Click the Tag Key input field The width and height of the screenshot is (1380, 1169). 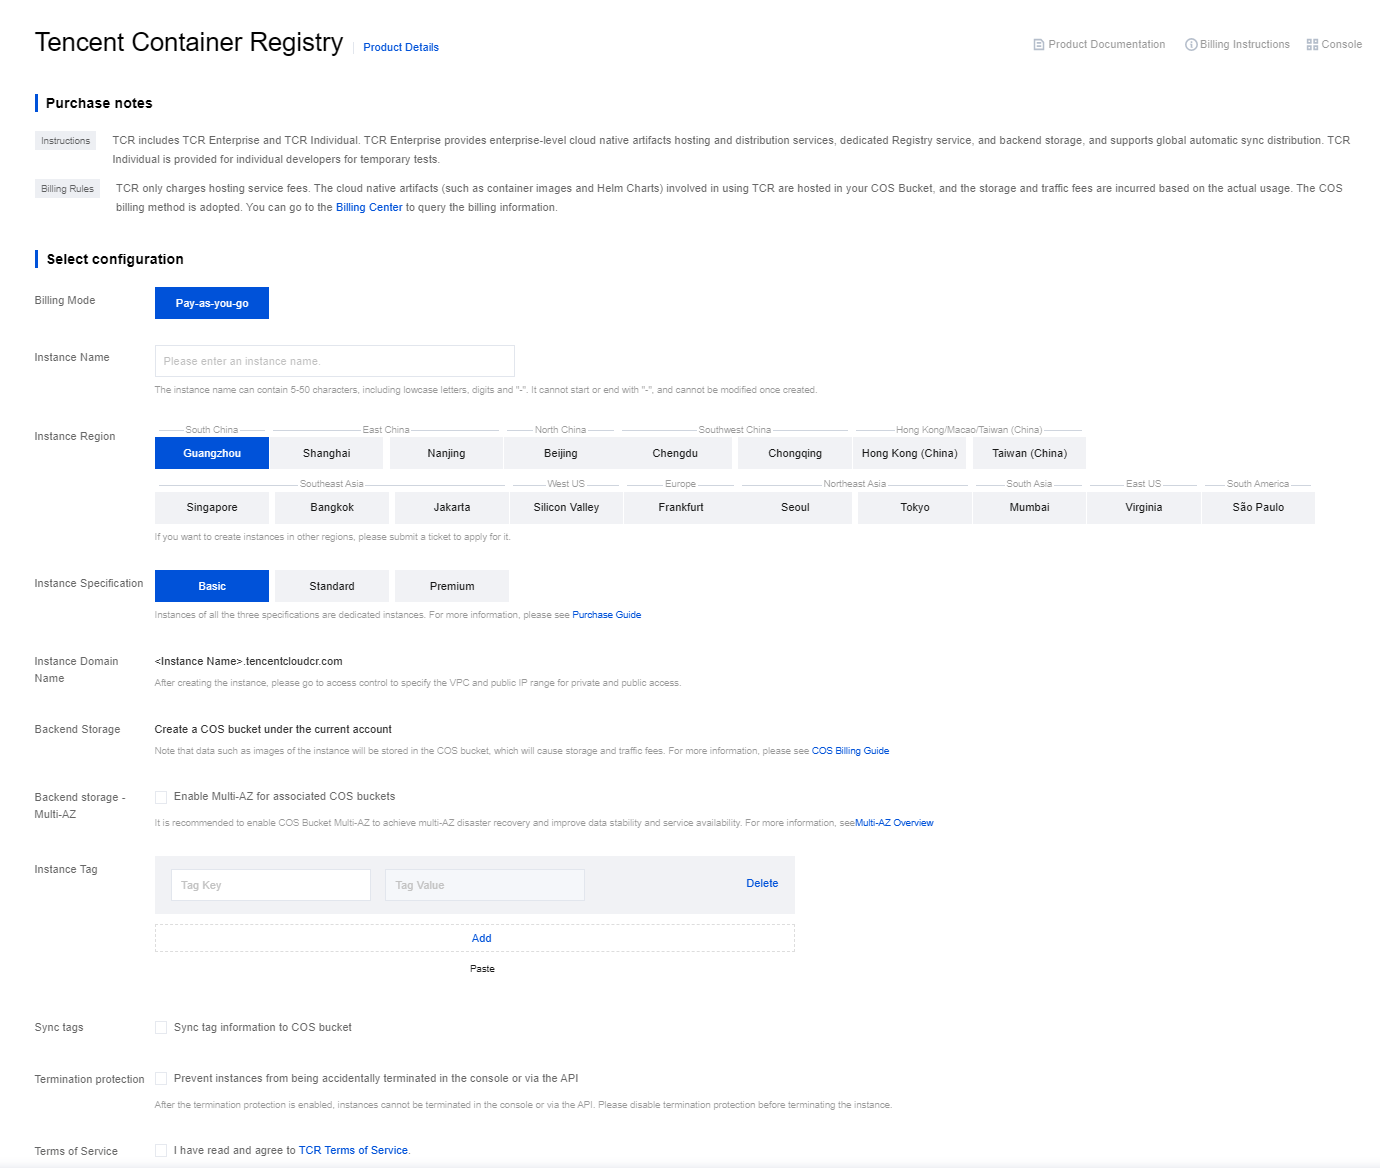[271, 885]
